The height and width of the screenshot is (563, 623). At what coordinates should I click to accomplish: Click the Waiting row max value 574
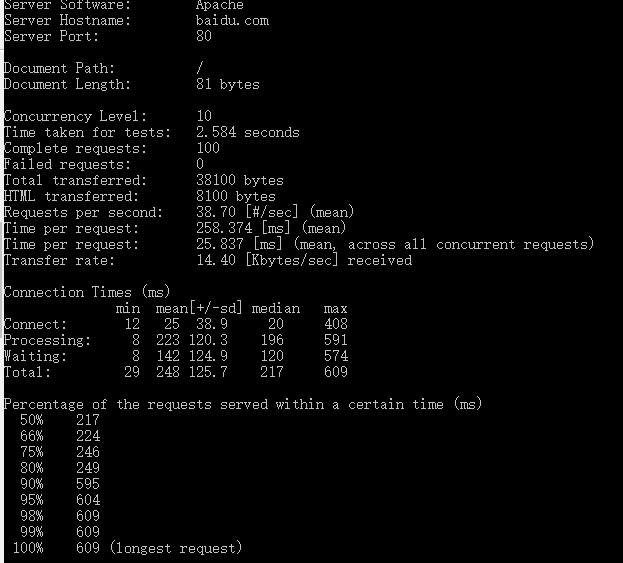[x=336, y=356]
